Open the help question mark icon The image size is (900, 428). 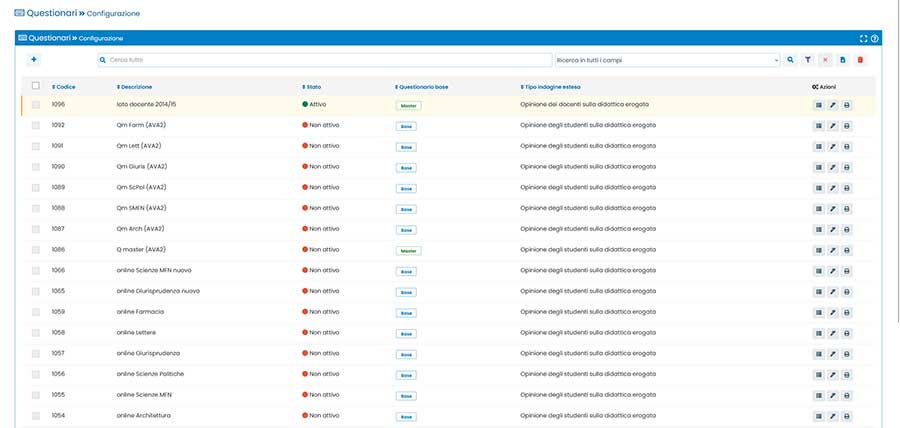[x=875, y=38]
